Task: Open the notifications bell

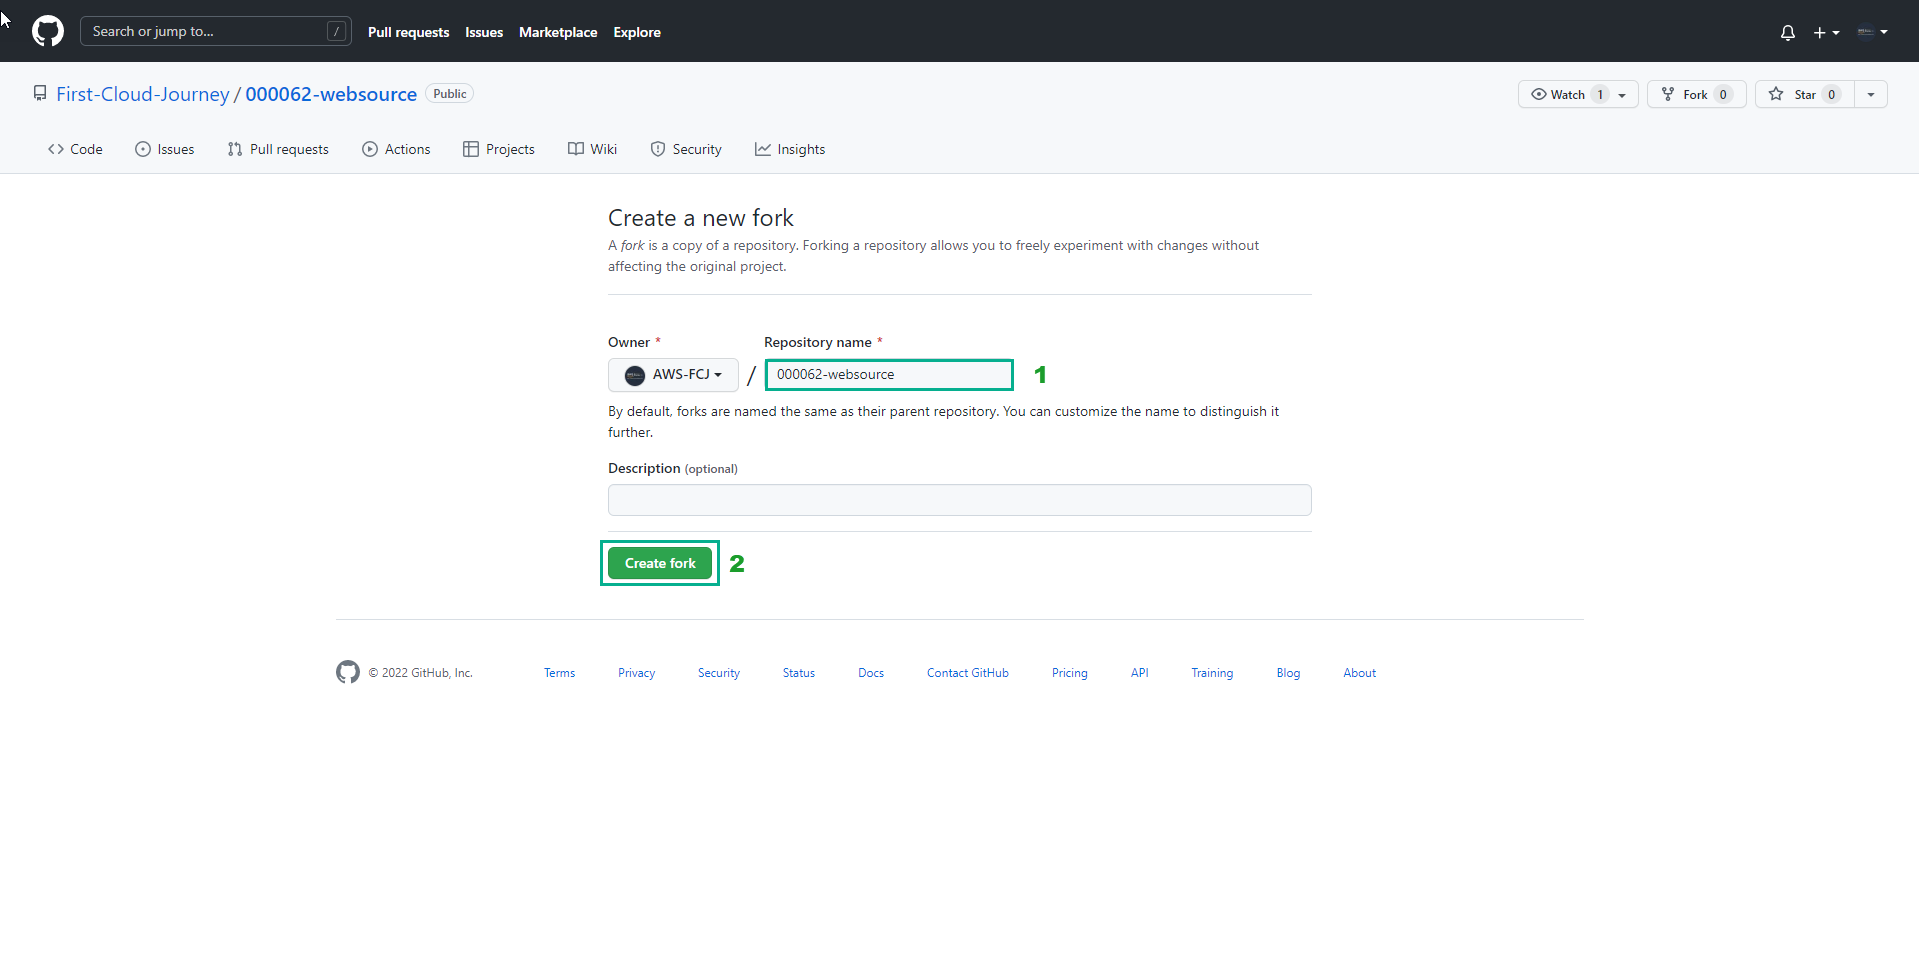Action: (1788, 32)
